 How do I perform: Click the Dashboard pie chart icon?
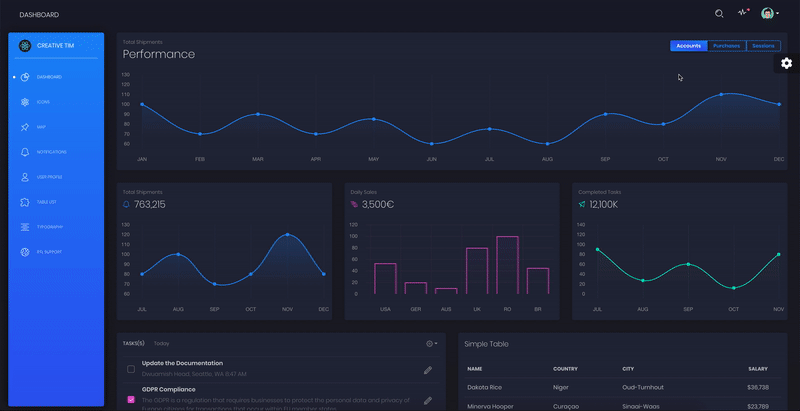[x=25, y=77]
